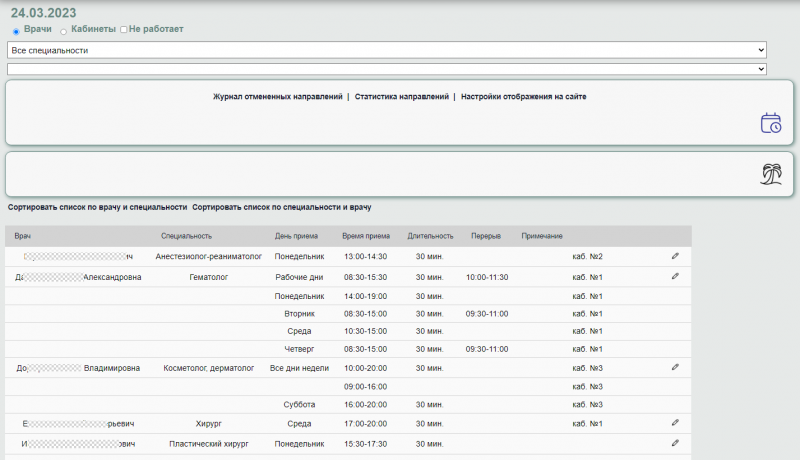
Task: Edit the Хирург schedule using pencil icon
Action: coord(675,423)
